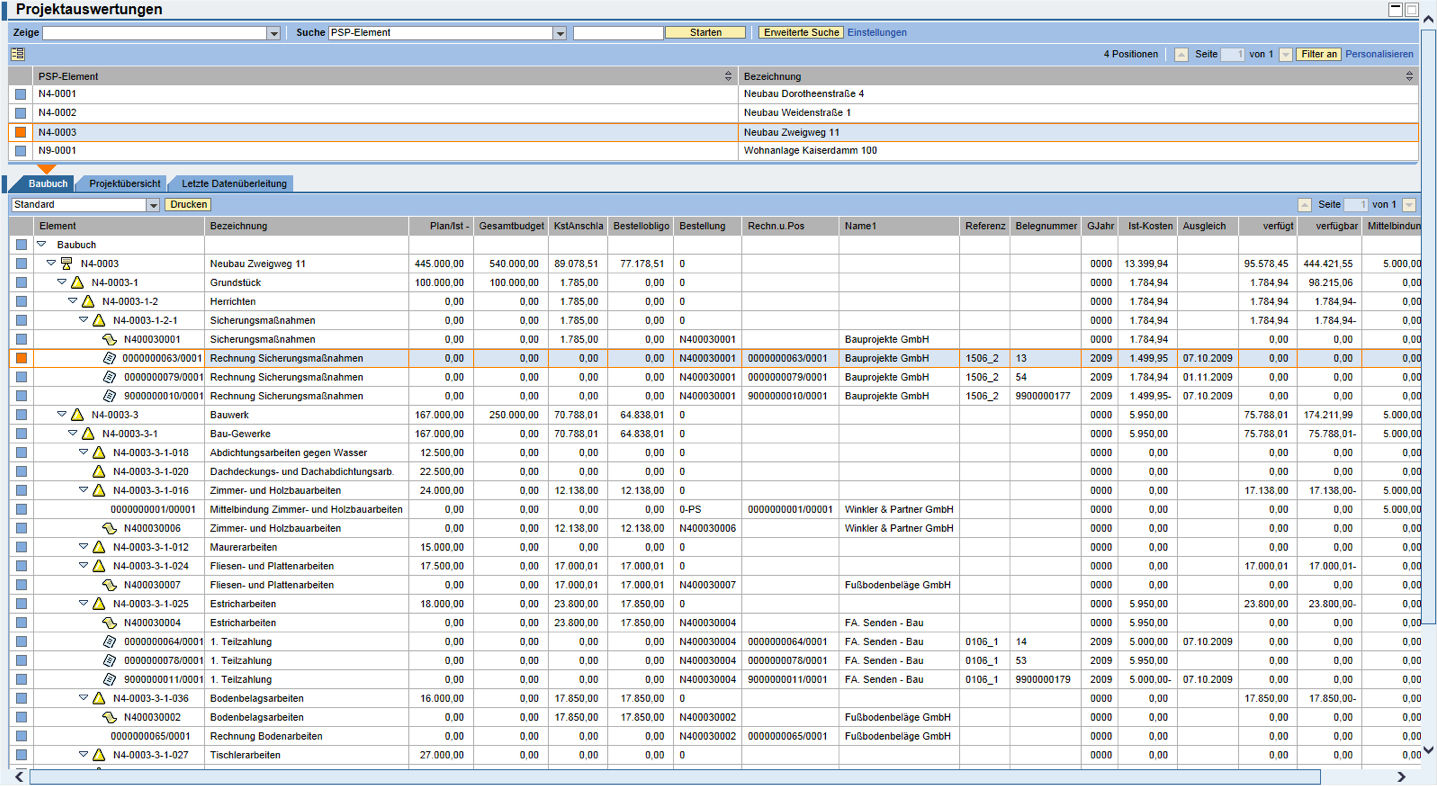The width and height of the screenshot is (1437, 786).
Task: Click the order icon next to N400030001
Action: (110, 339)
